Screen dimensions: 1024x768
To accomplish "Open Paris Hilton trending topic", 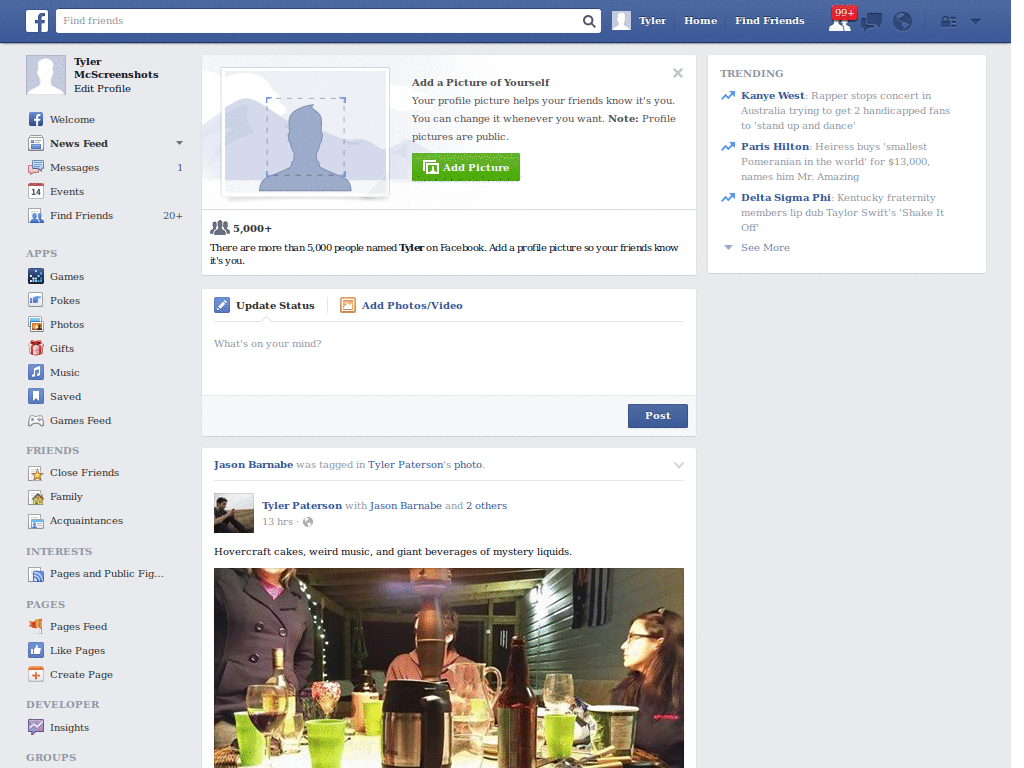I will pyautogui.click(x=775, y=146).
